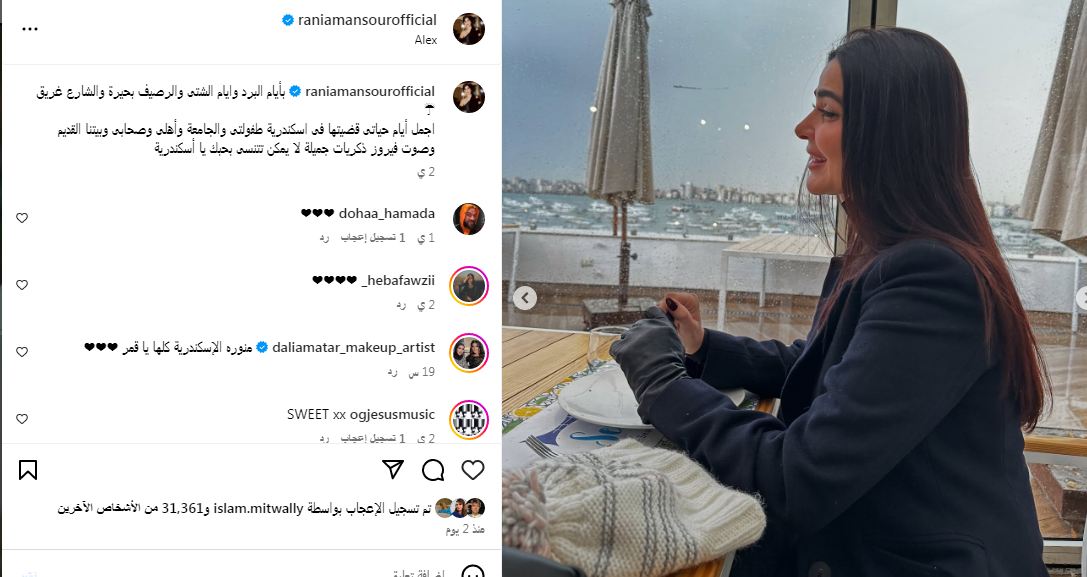The image size is (1087, 577).
Task: Open ogjesusmusic's profile avatar
Action: click(x=469, y=420)
